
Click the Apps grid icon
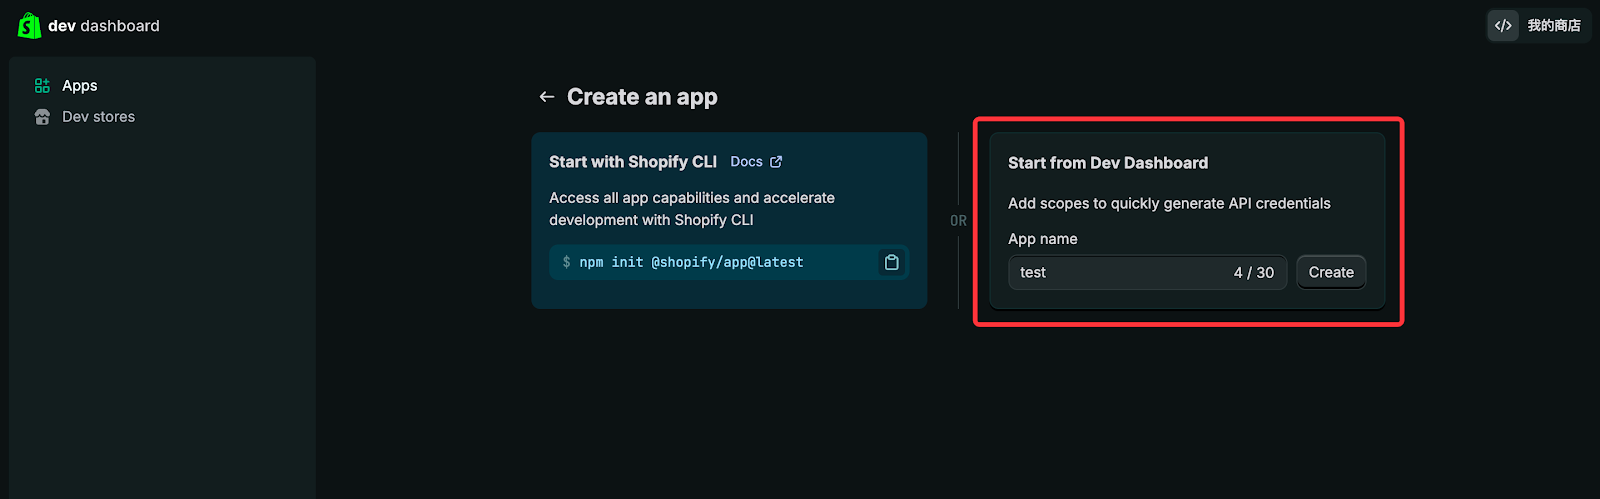pyautogui.click(x=42, y=86)
